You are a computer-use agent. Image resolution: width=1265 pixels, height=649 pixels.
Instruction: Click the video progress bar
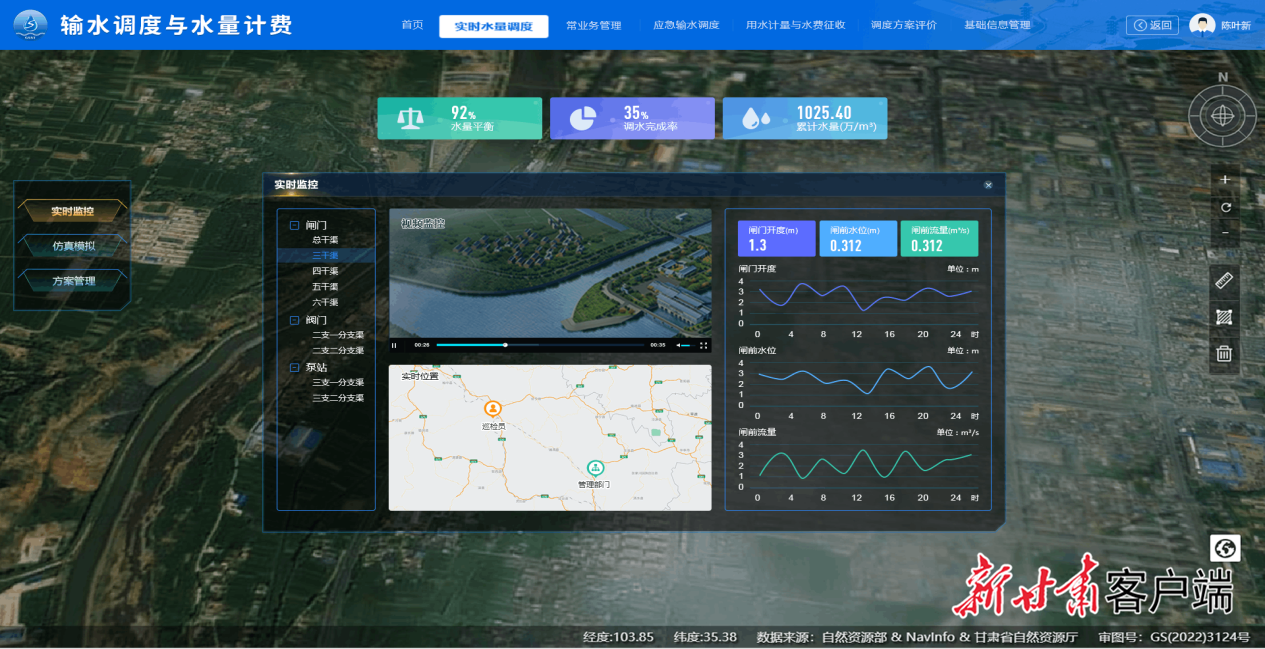pyautogui.click(x=540, y=345)
